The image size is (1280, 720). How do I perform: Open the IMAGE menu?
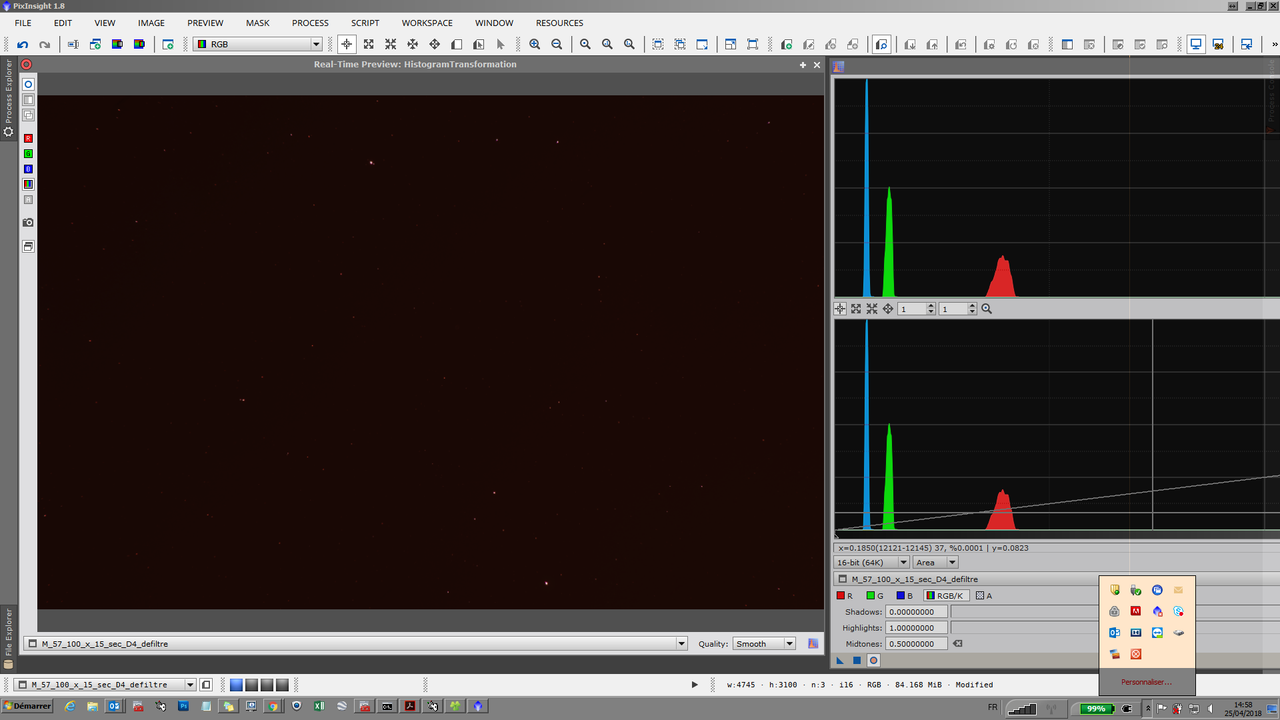tap(151, 23)
